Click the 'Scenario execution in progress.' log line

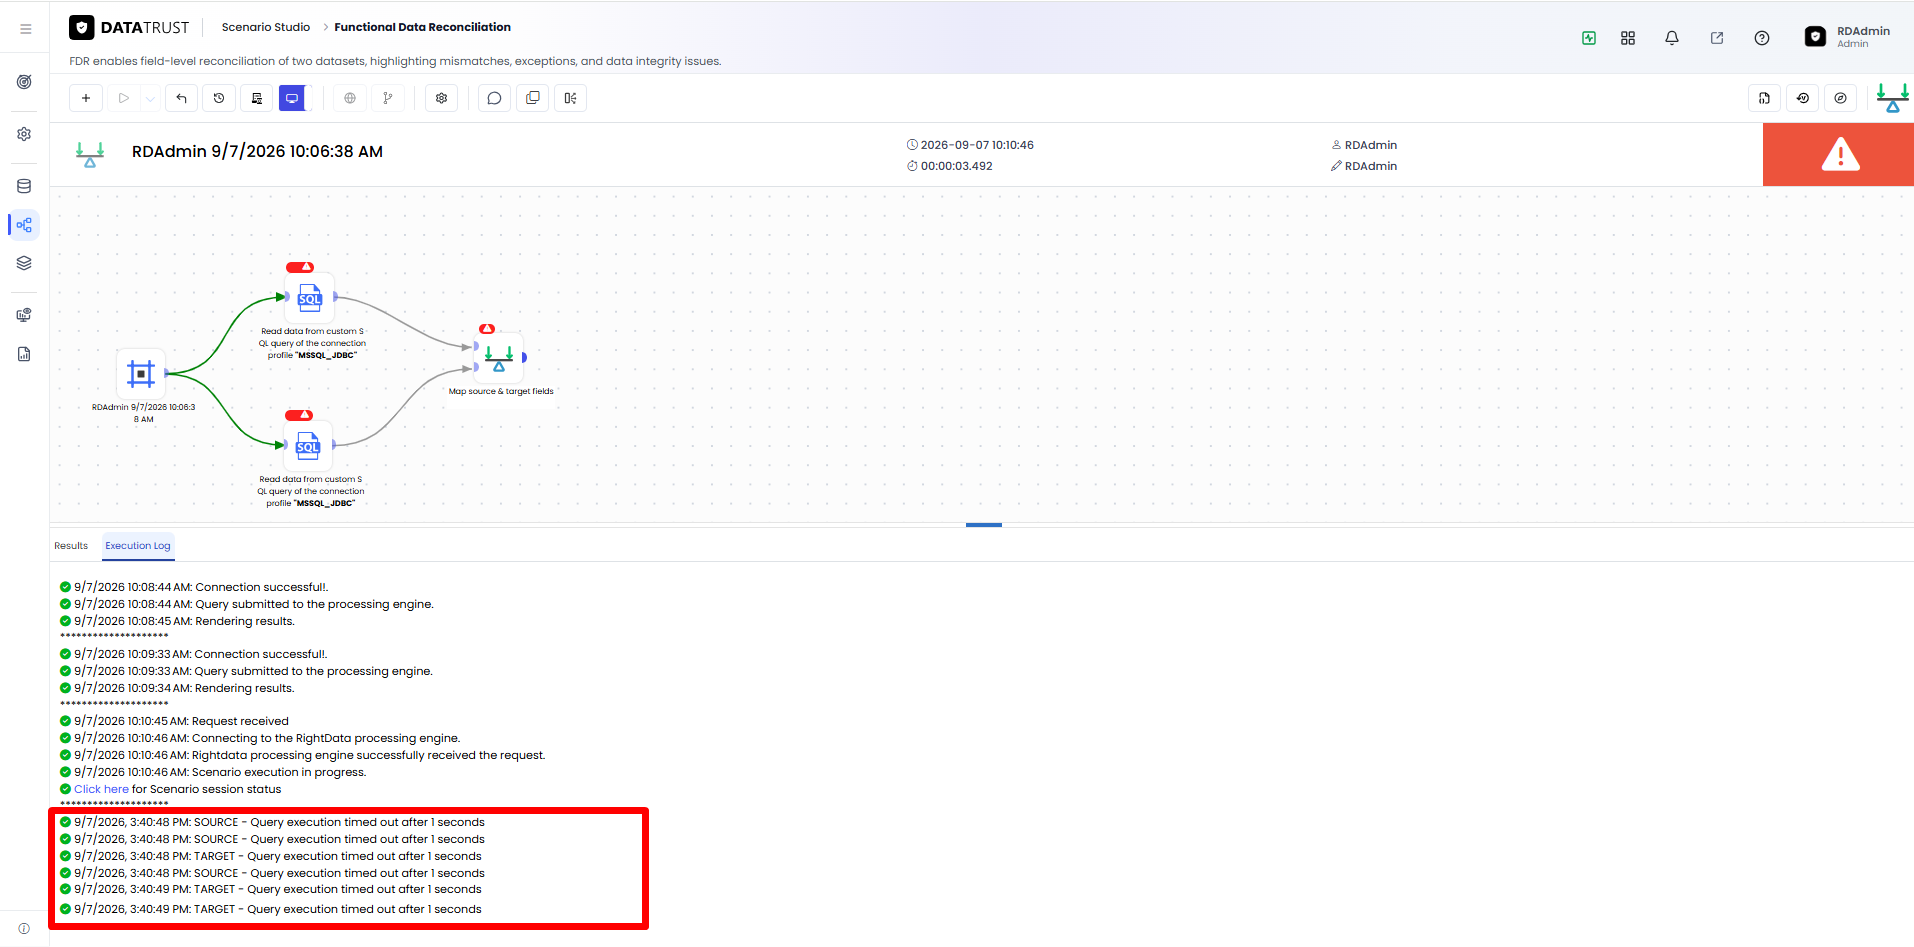(213, 772)
